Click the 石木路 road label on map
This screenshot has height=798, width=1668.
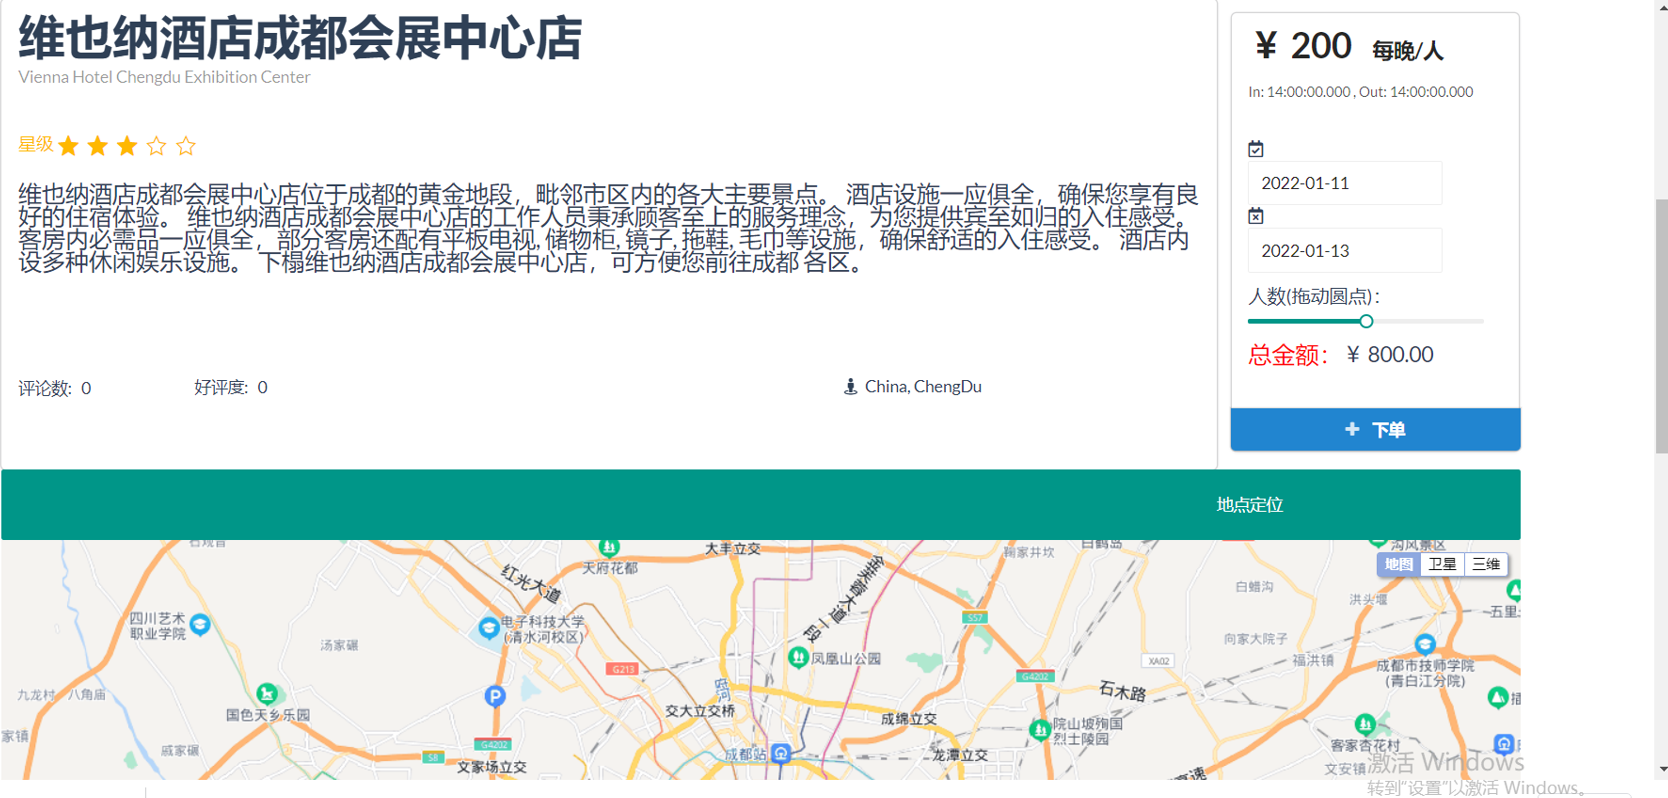(1123, 690)
